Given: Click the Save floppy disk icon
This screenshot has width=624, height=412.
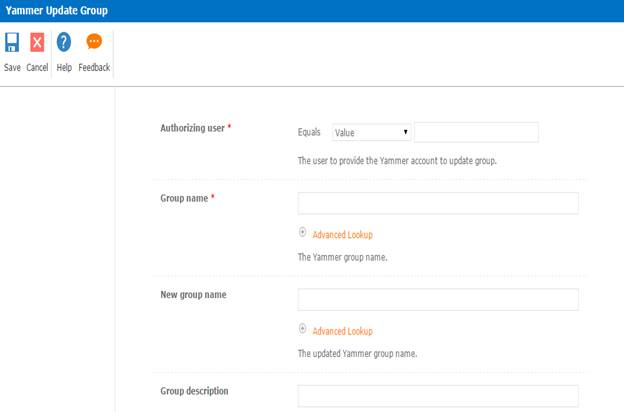Looking at the screenshot, I should tap(12, 43).
